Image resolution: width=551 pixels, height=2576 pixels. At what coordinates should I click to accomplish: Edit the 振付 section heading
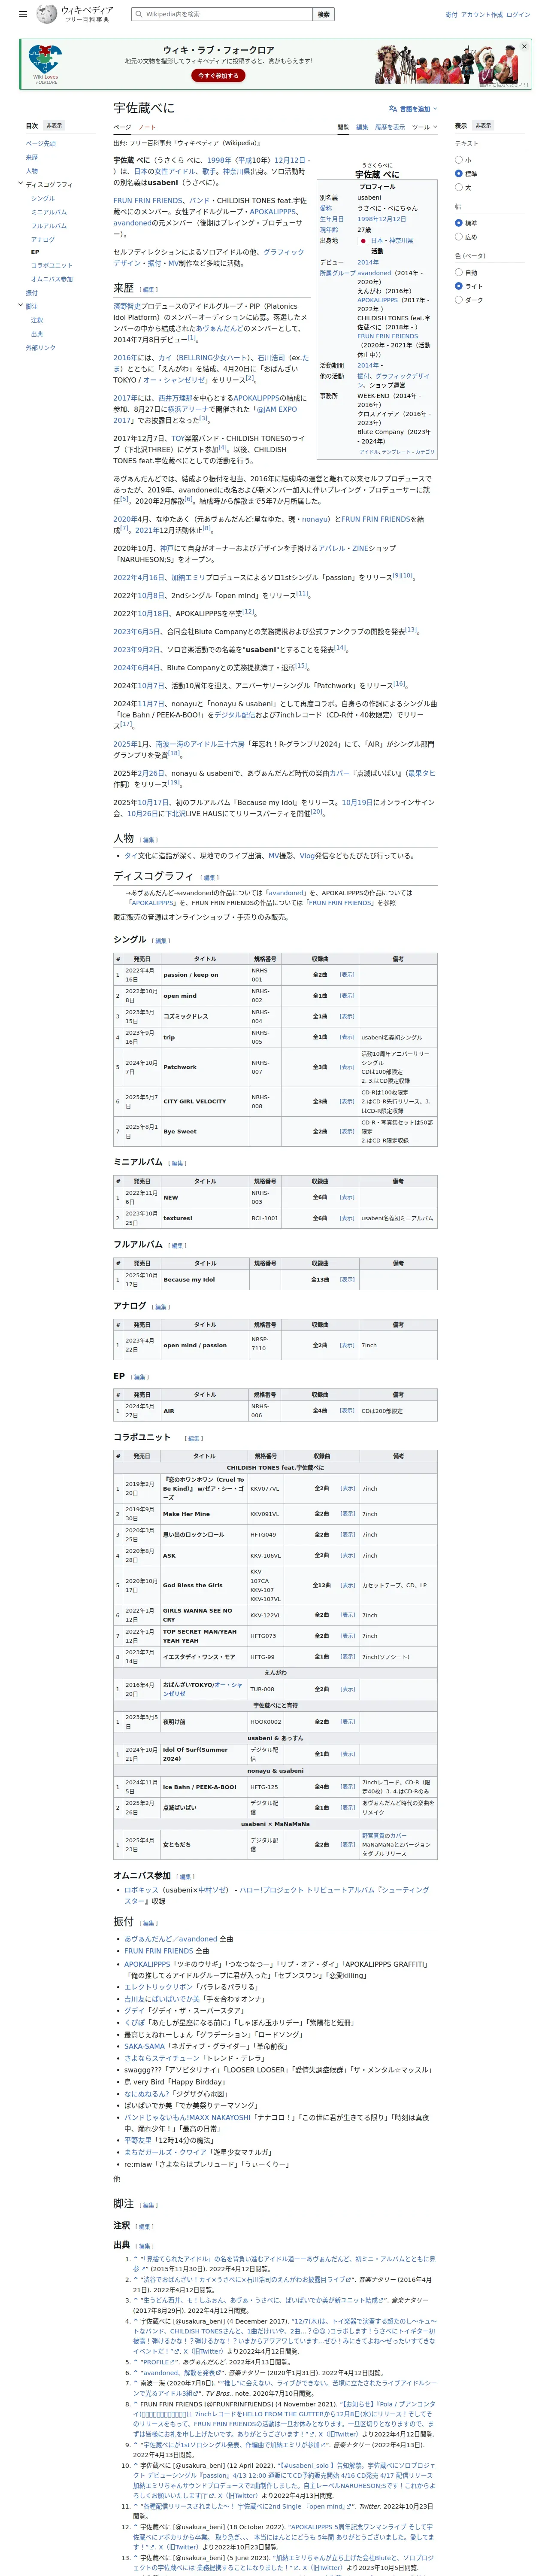coord(149,1923)
